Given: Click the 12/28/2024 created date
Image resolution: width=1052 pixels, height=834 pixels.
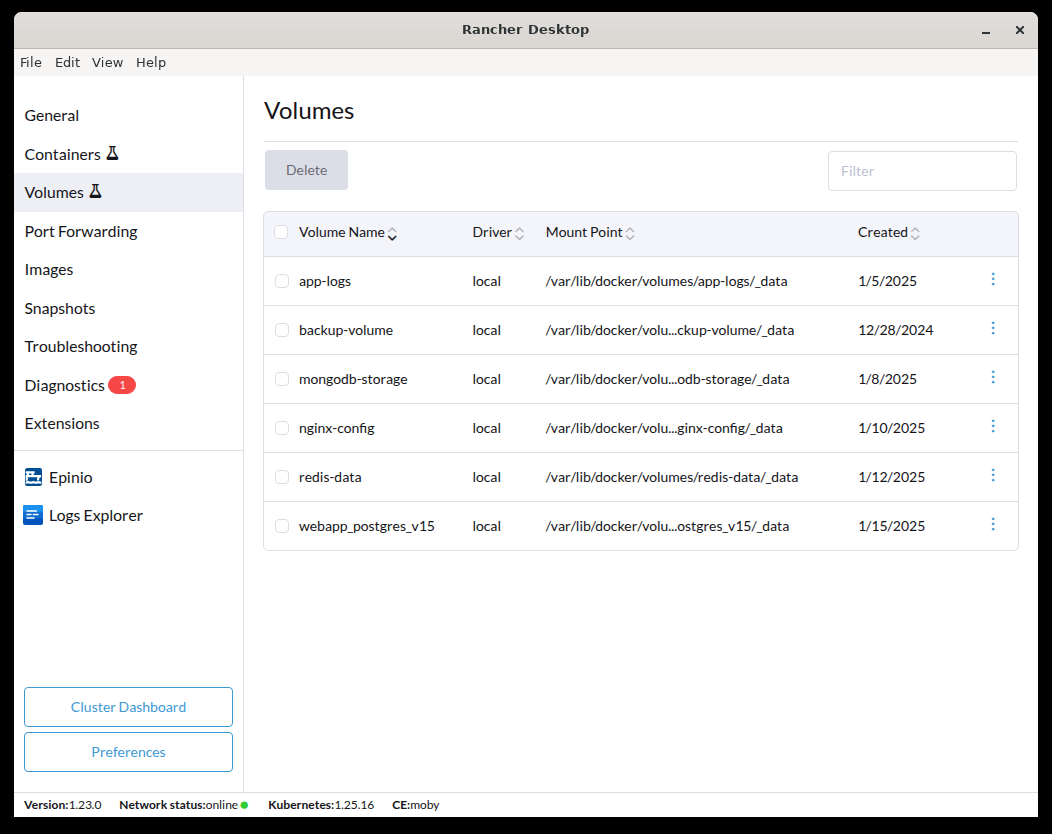Looking at the screenshot, I should coord(896,330).
